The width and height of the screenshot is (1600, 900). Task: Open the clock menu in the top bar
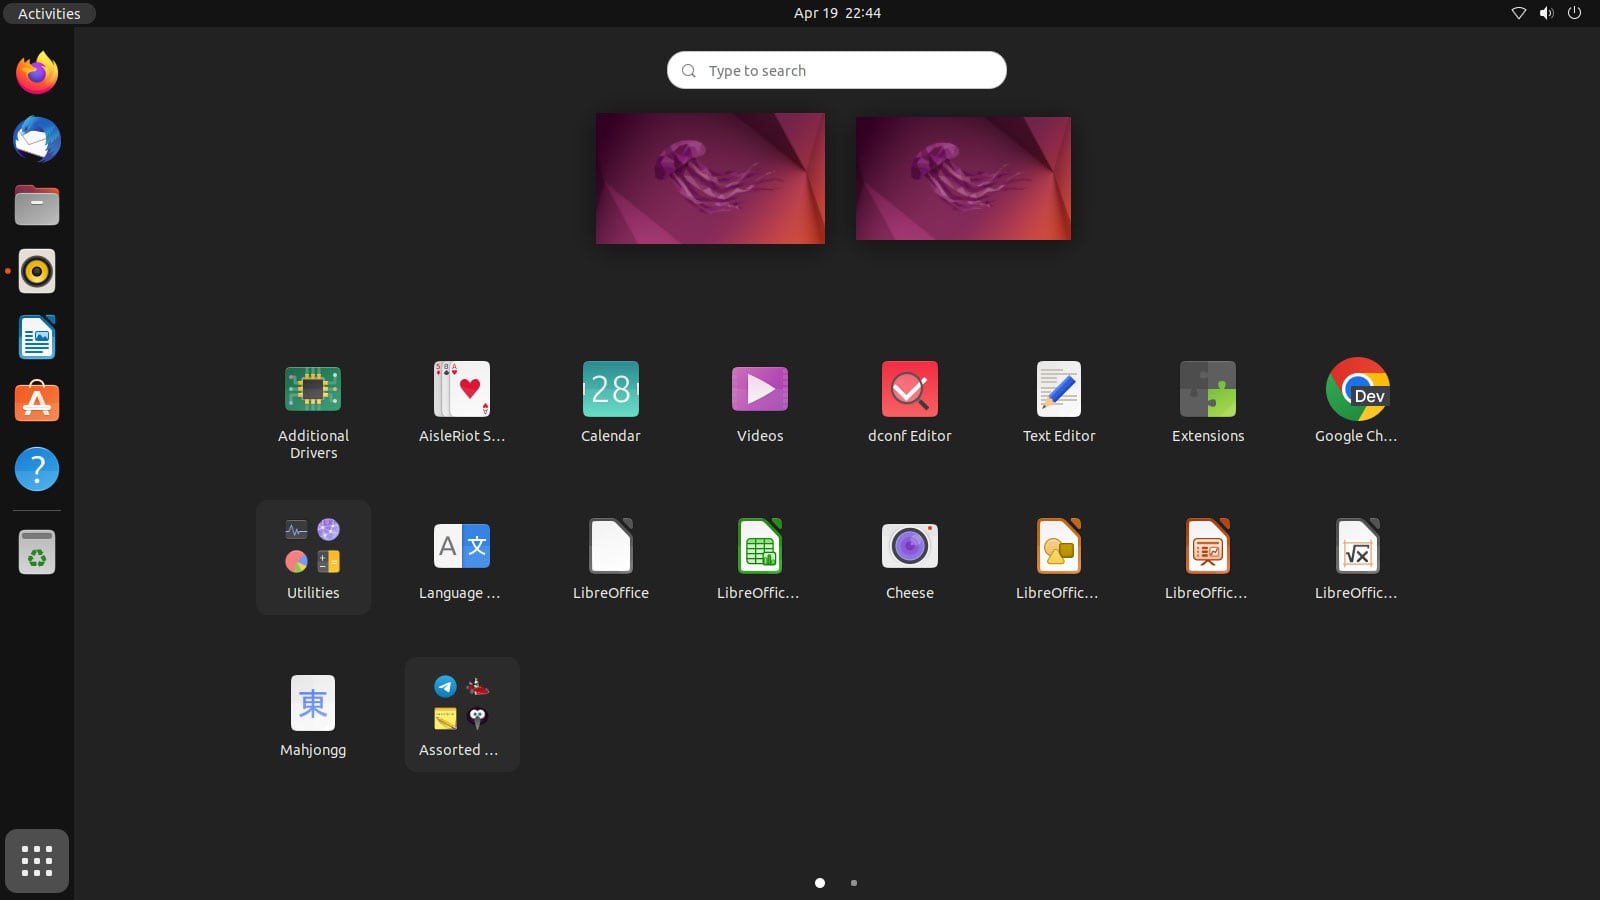coord(836,13)
